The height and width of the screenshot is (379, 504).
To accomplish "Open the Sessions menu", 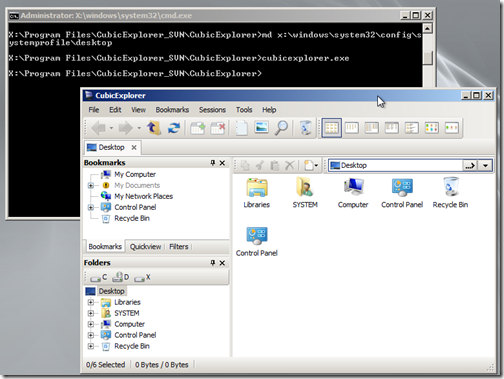I will click(x=212, y=110).
